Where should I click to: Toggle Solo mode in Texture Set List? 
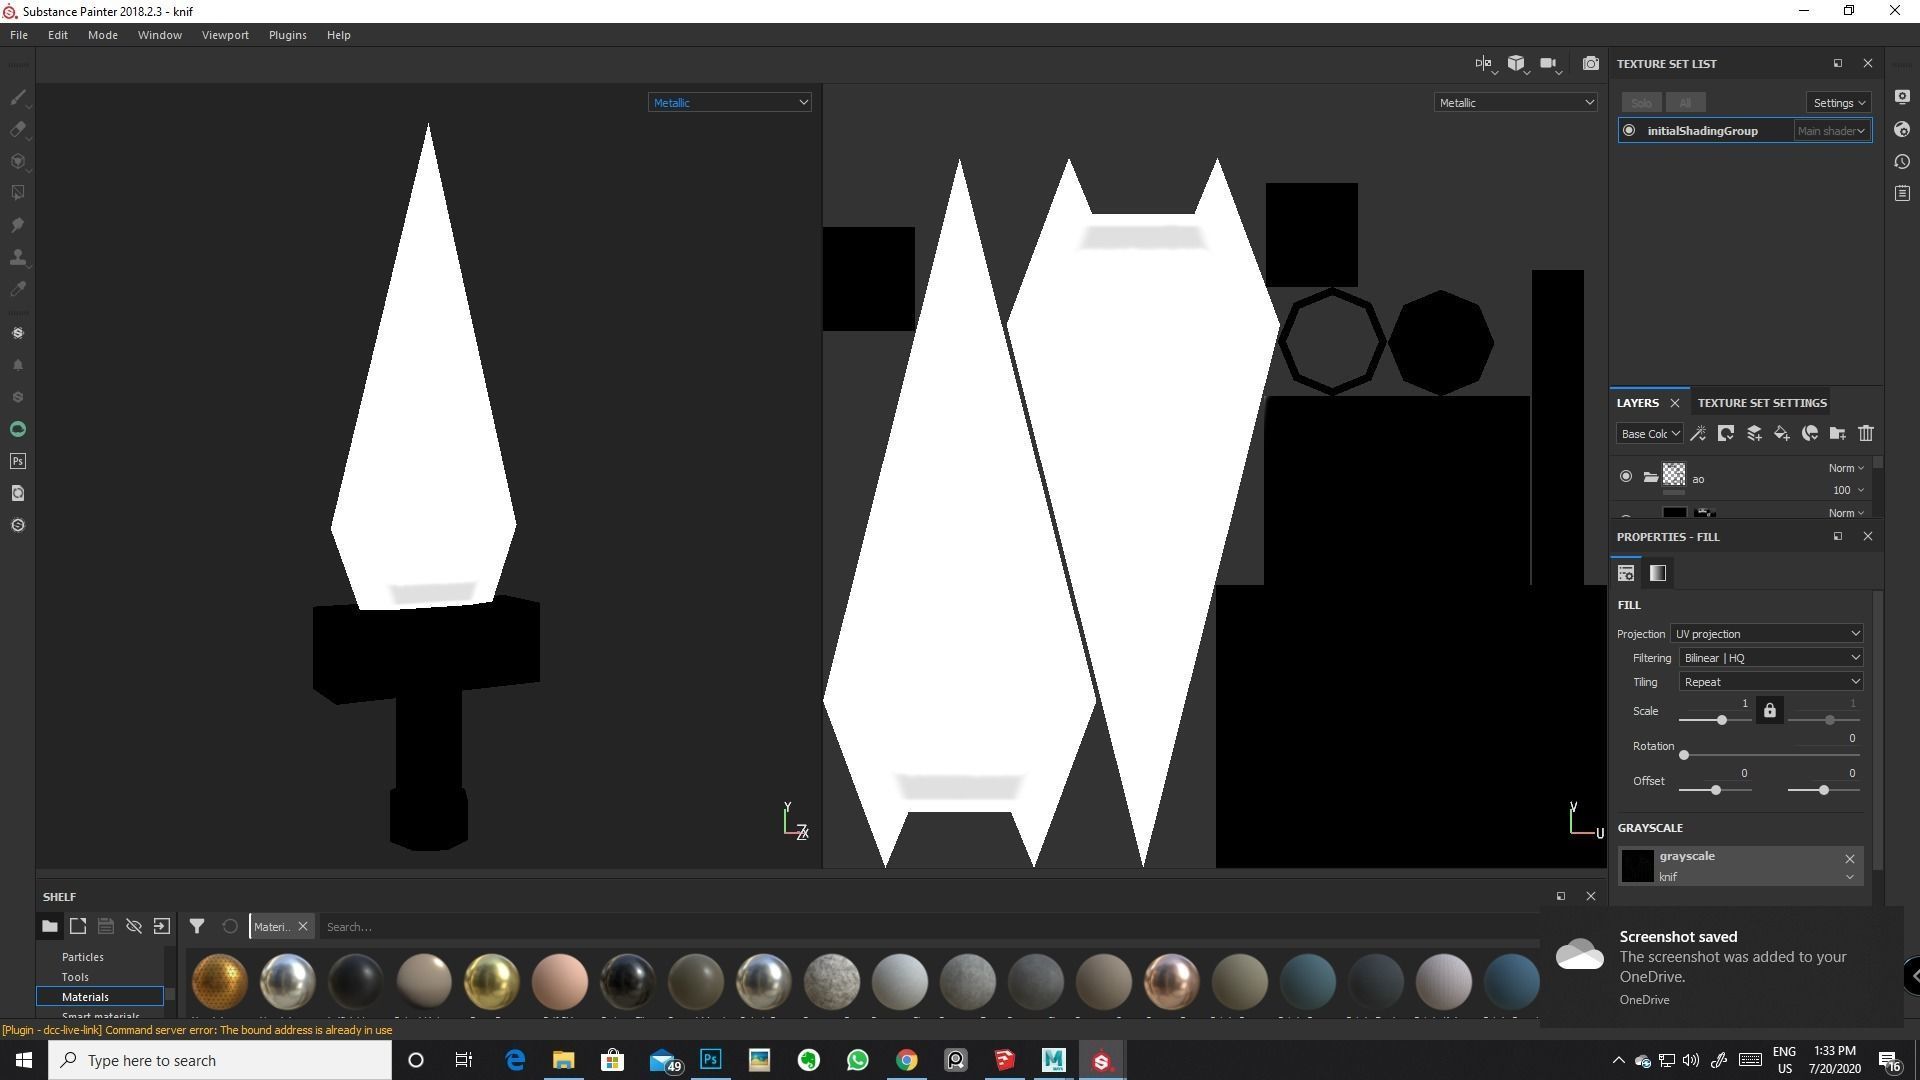(x=1640, y=102)
